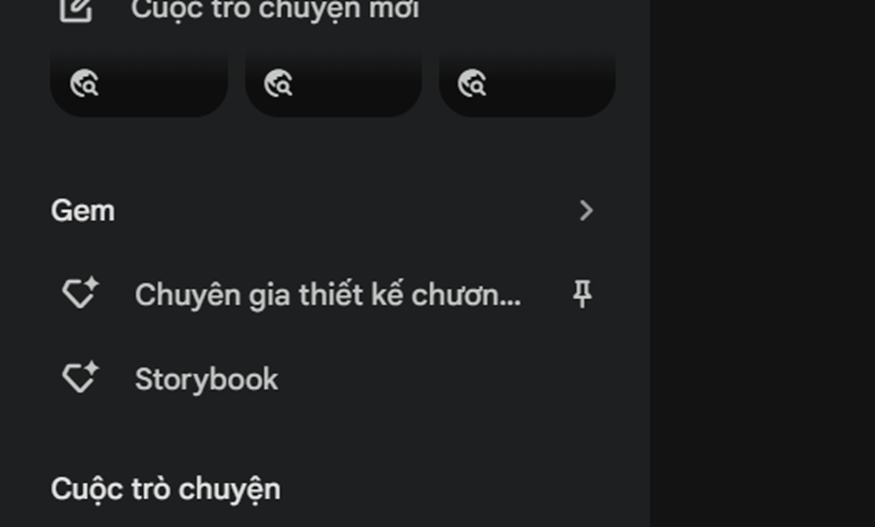
Task: Click the gem sparkle icon beside Storybook
Action: pyautogui.click(x=80, y=377)
